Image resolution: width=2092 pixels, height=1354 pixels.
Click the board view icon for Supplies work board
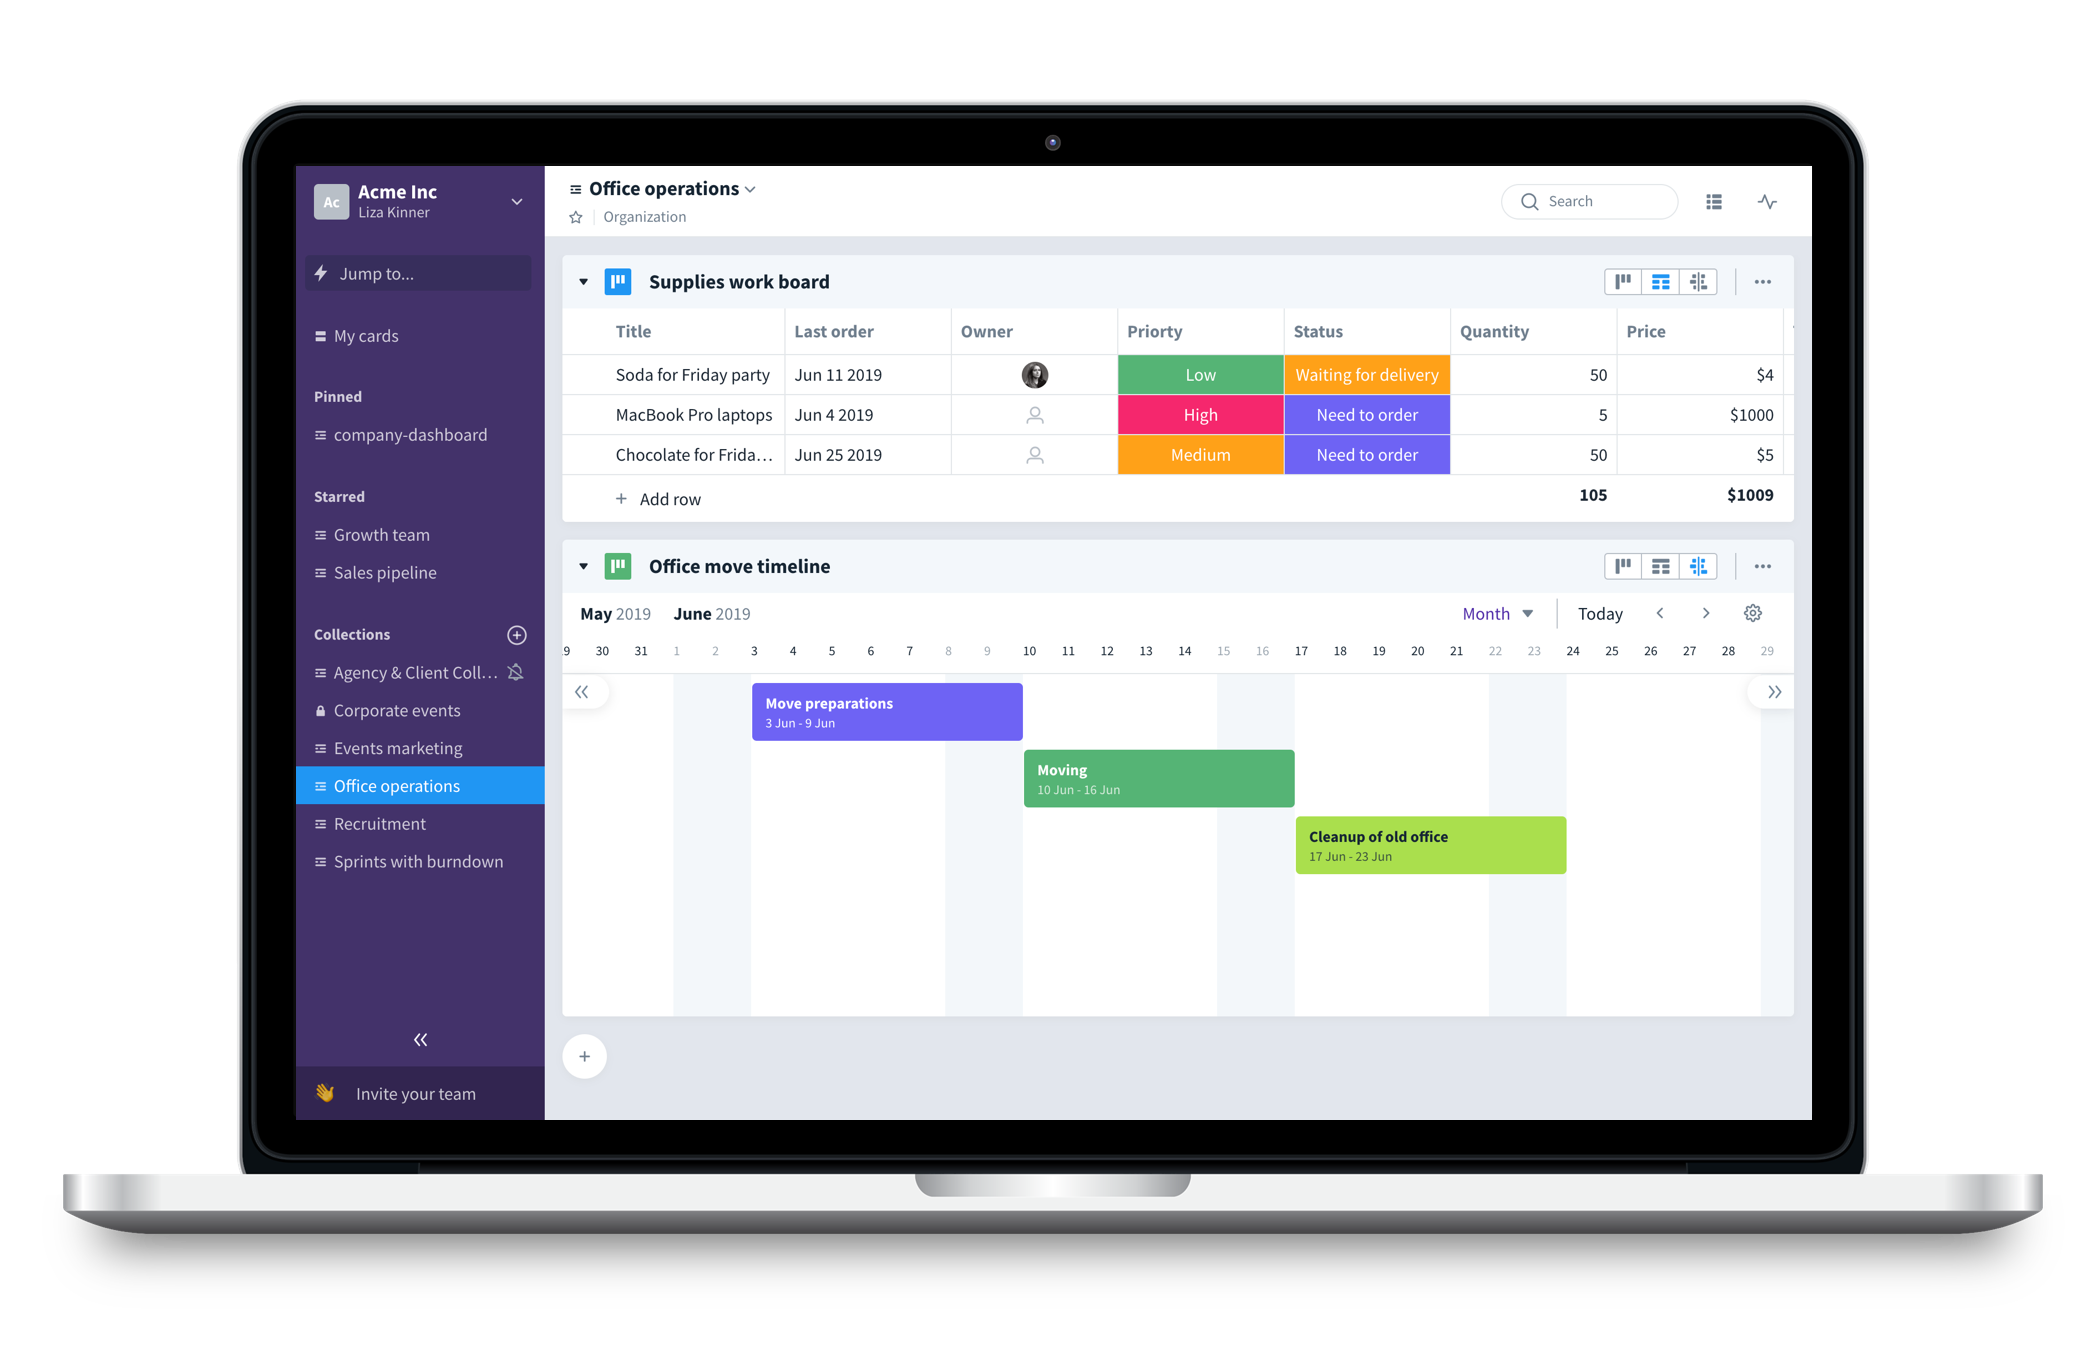(1619, 284)
